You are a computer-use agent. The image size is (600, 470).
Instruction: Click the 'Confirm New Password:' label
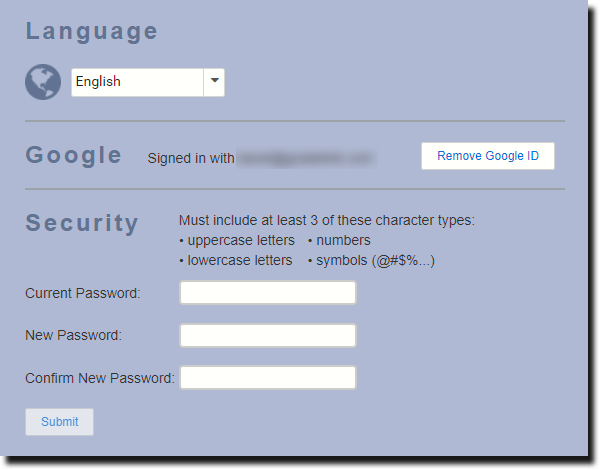pos(100,377)
